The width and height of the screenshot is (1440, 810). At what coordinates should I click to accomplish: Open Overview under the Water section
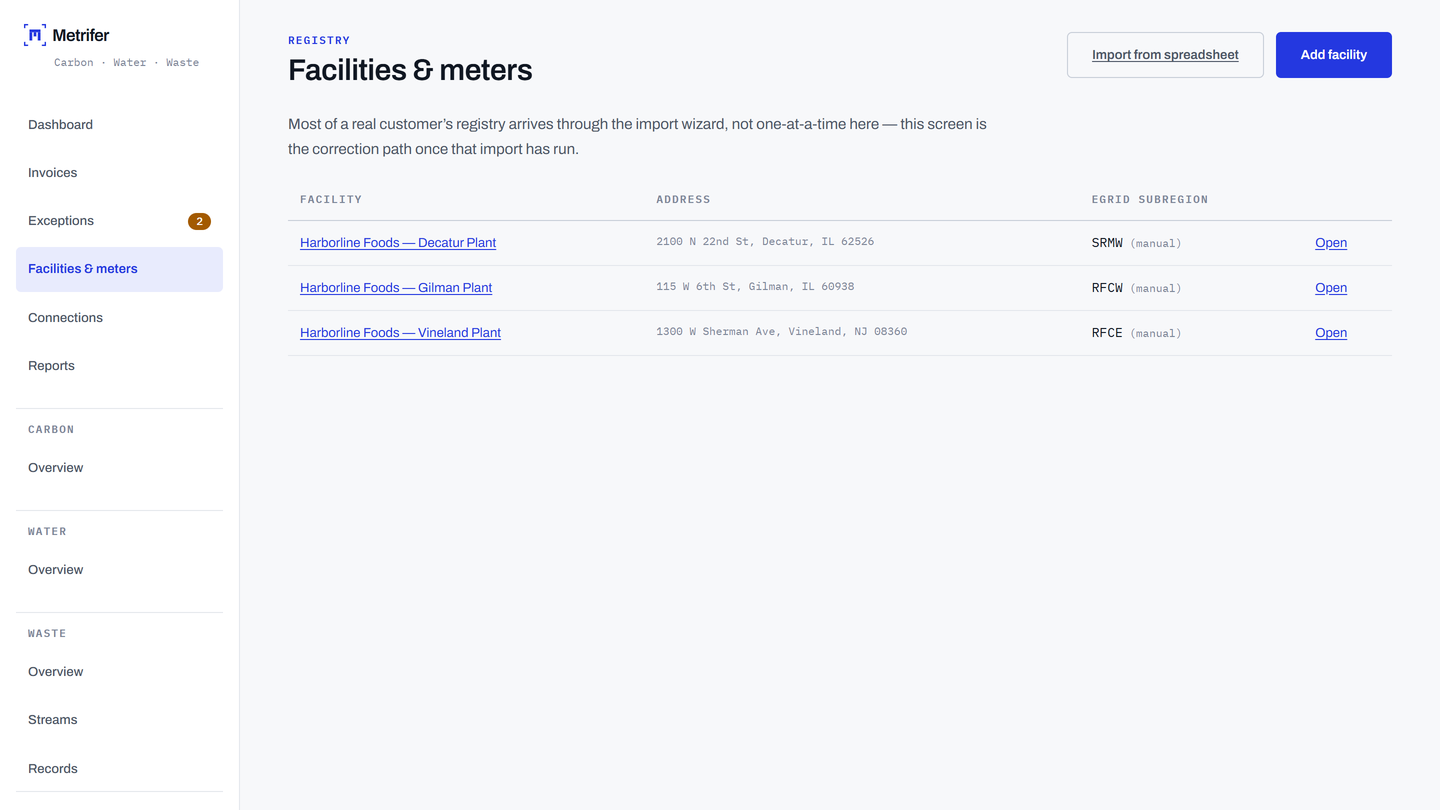[119, 570]
